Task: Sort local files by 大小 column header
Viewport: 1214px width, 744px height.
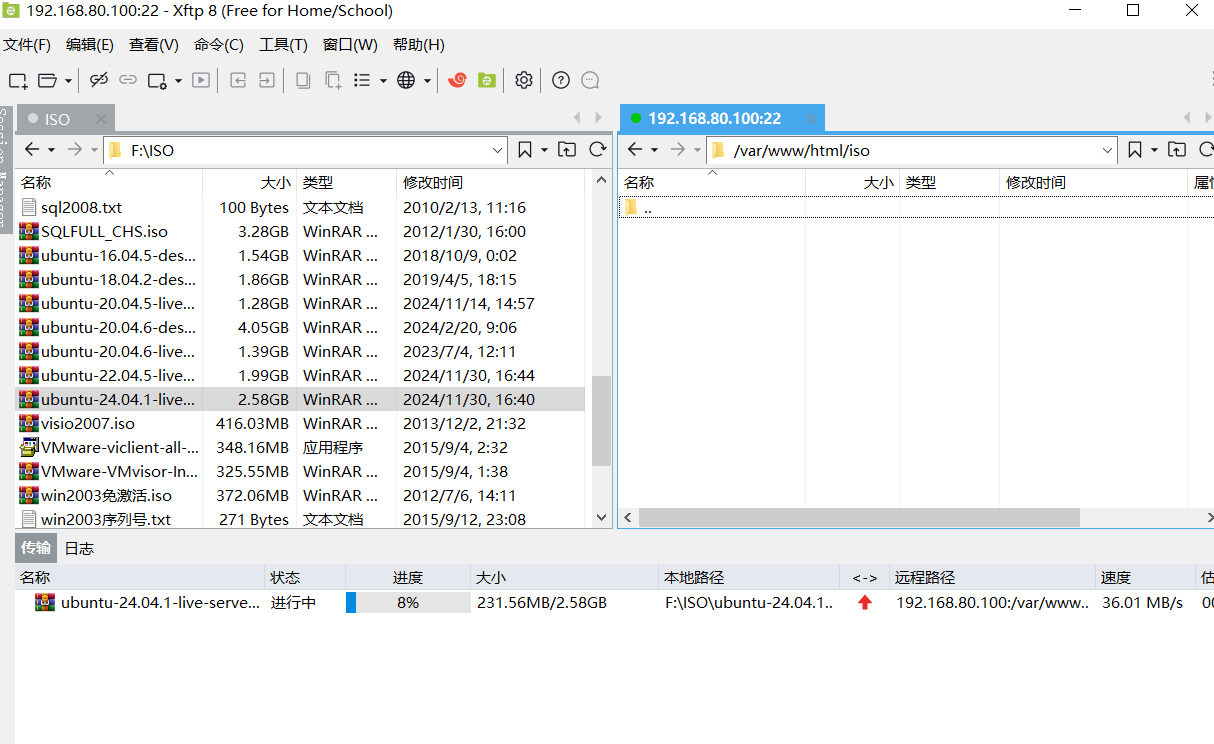Action: pos(250,182)
